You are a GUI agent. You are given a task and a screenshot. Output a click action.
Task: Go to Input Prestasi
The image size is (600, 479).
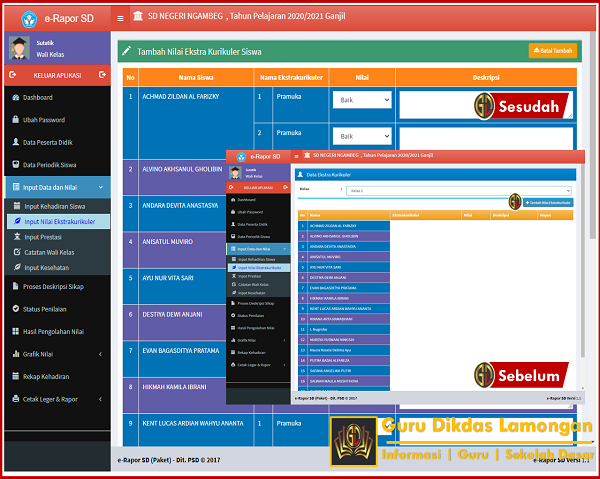click(x=58, y=237)
